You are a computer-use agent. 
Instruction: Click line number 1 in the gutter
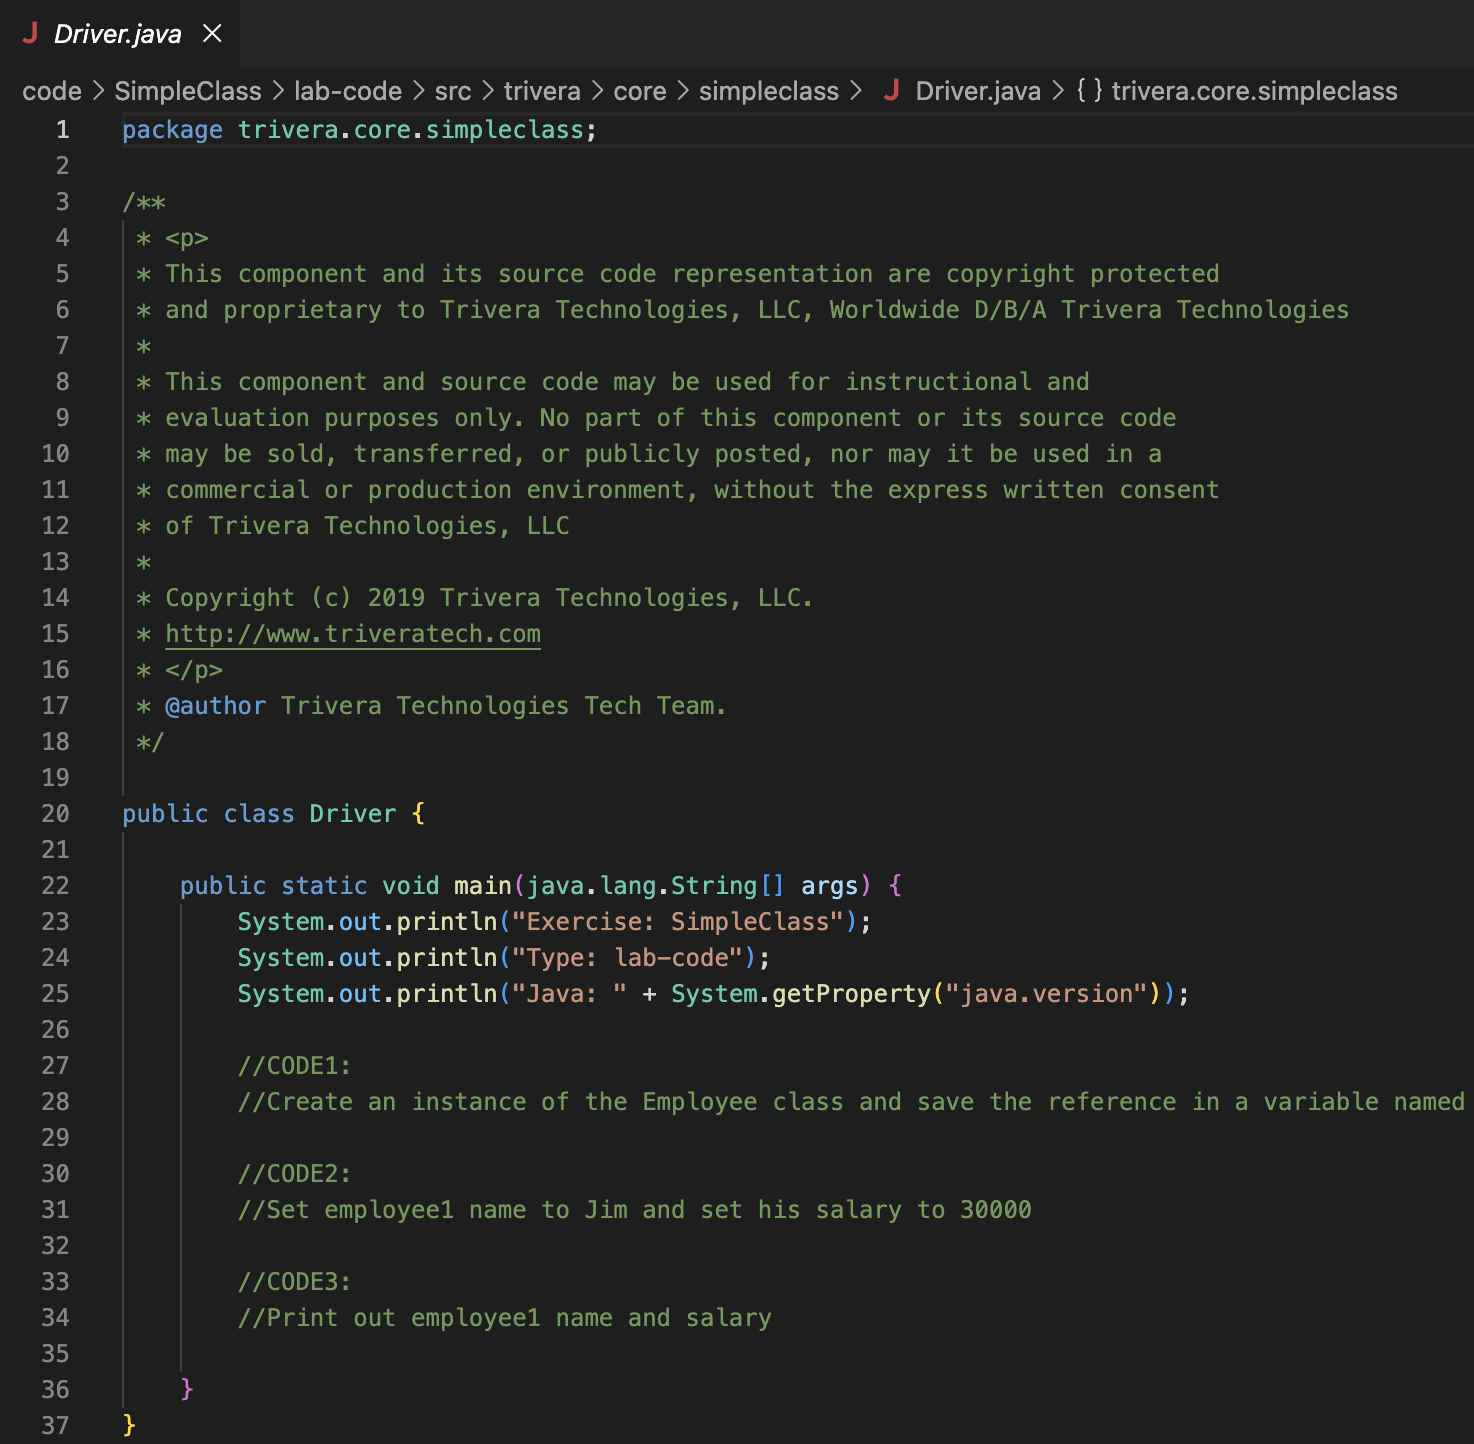(x=62, y=130)
